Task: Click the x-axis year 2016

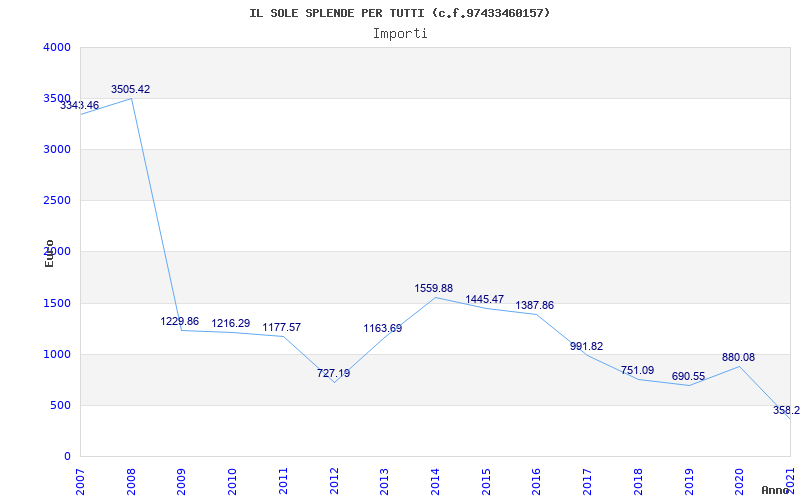Action: (537, 481)
